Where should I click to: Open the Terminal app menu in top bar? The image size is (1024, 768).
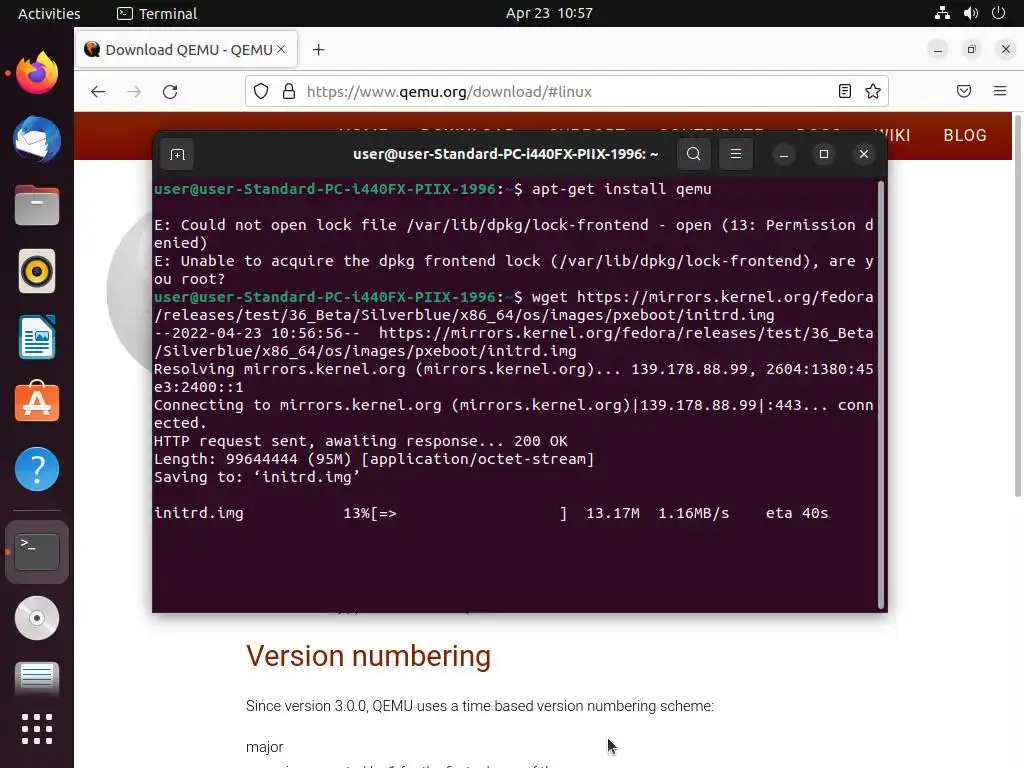click(x=157, y=13)
